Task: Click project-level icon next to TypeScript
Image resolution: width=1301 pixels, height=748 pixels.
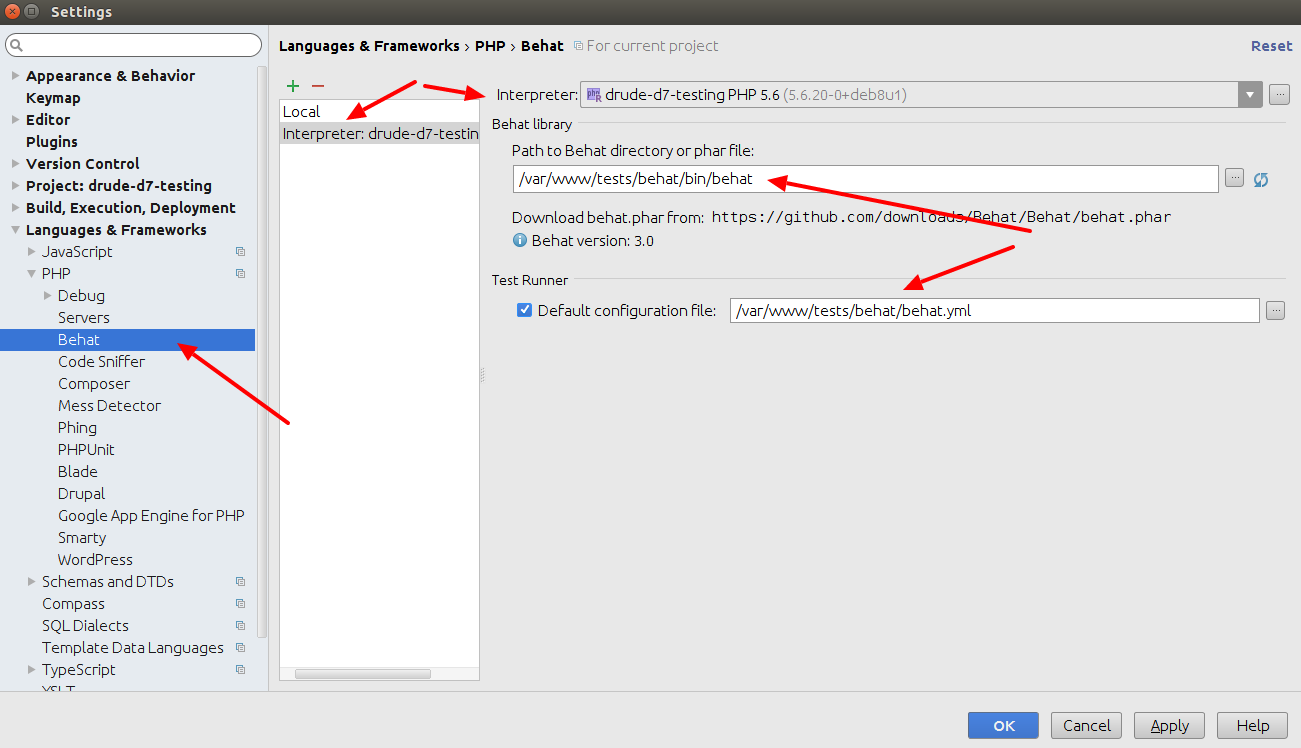Action: tap(240, 670)
